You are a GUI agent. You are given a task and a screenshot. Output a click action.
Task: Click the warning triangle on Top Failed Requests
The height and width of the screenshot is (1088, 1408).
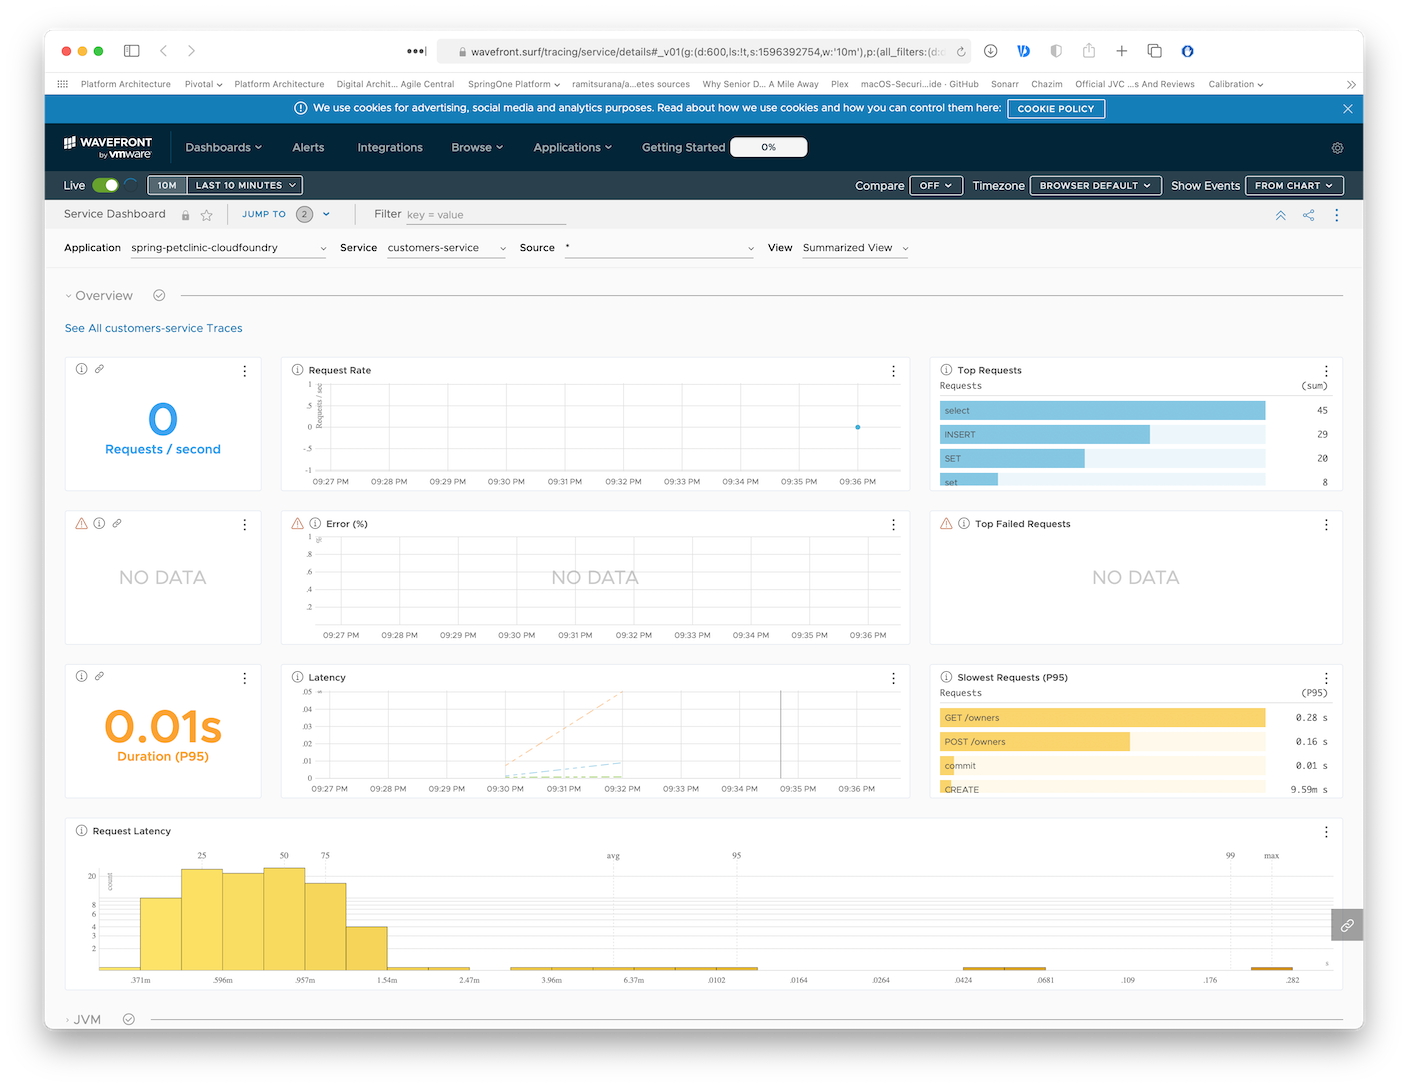(x=946, y=523)
